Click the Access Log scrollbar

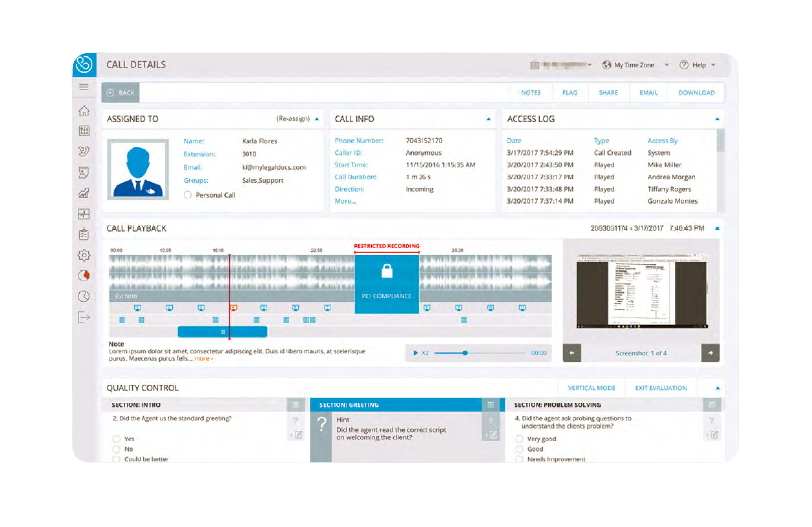[720, 141]
